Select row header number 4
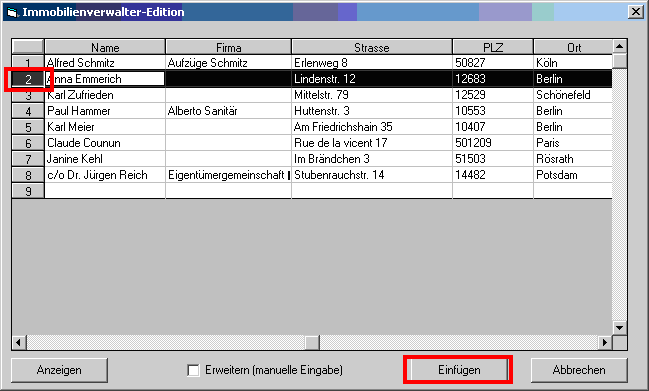This screenshot has height=391, width=649. (28, 111)
